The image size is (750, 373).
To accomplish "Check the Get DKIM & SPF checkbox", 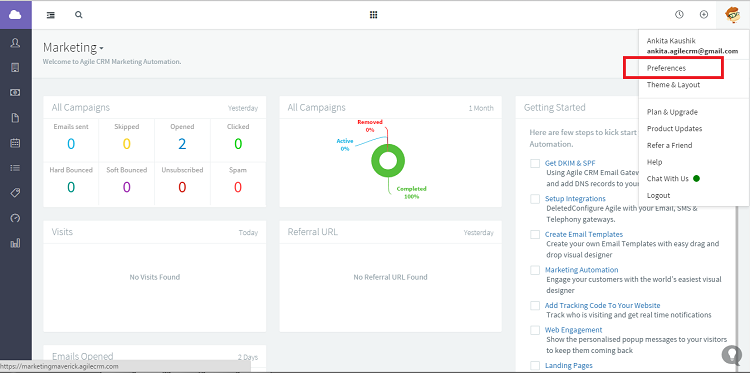I will [535, 164].
